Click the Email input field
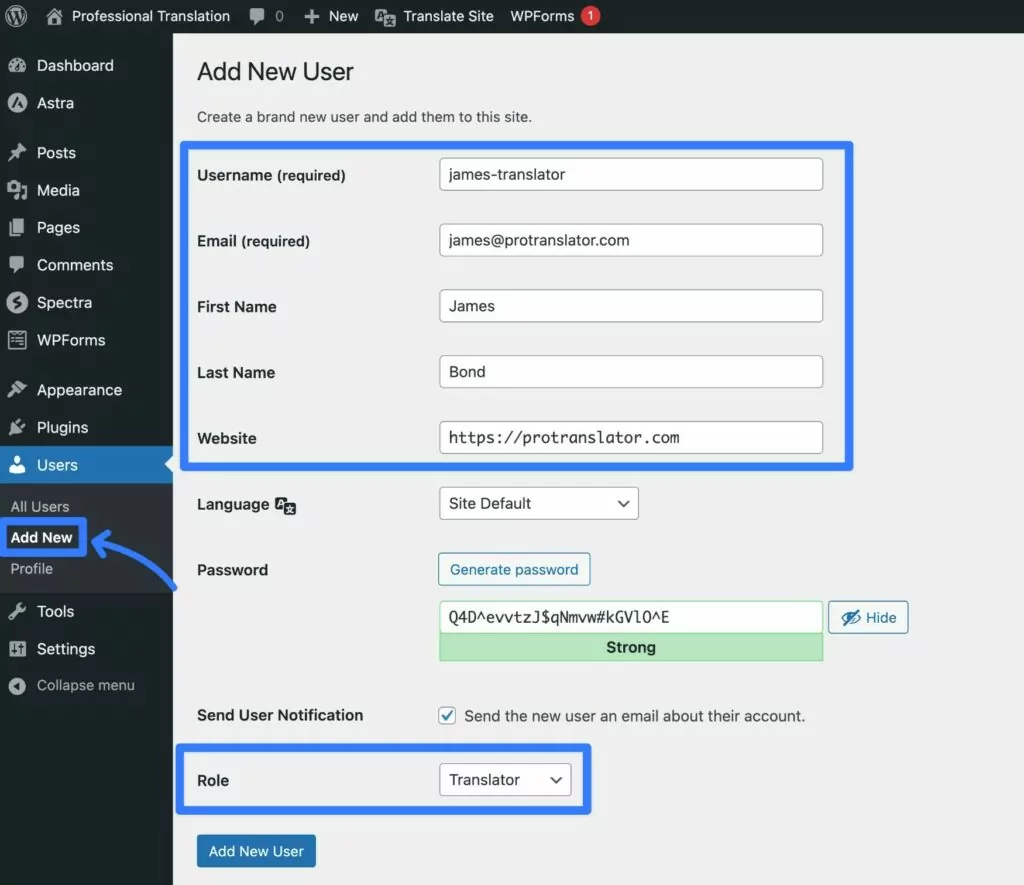The image size is (1024, 885). pyautogui.click(x=631, y=240)
